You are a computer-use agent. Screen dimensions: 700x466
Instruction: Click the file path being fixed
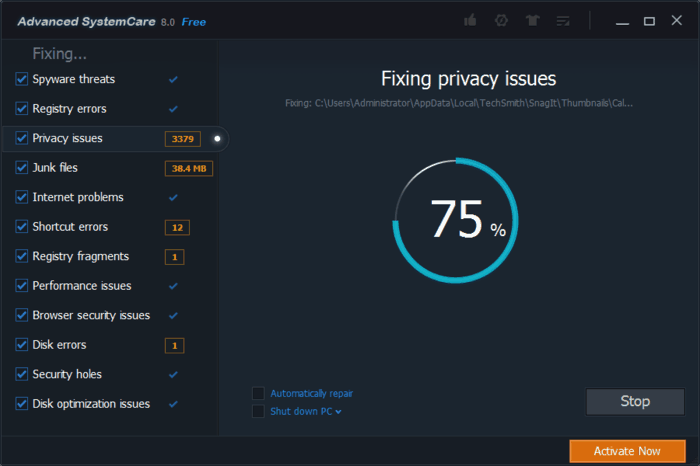click(x=459, y=102)
